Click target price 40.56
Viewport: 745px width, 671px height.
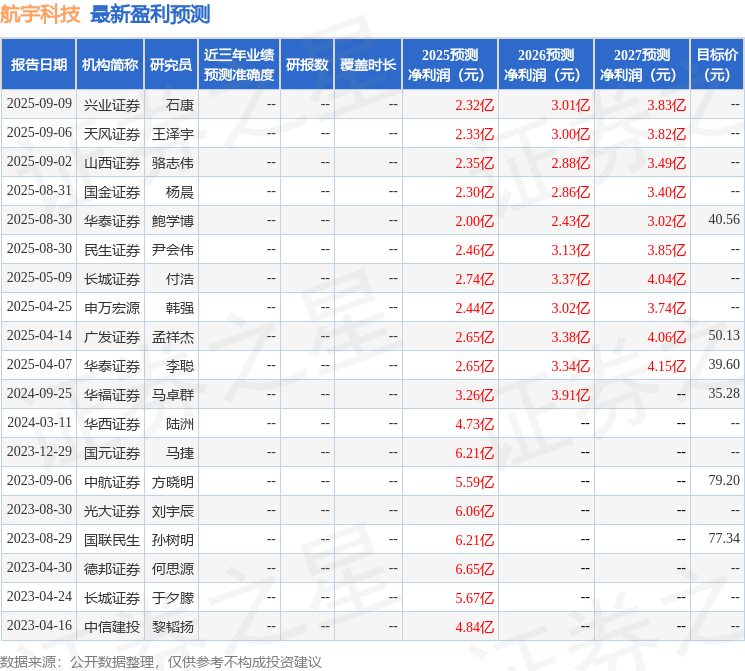click(x=724, y=220)
